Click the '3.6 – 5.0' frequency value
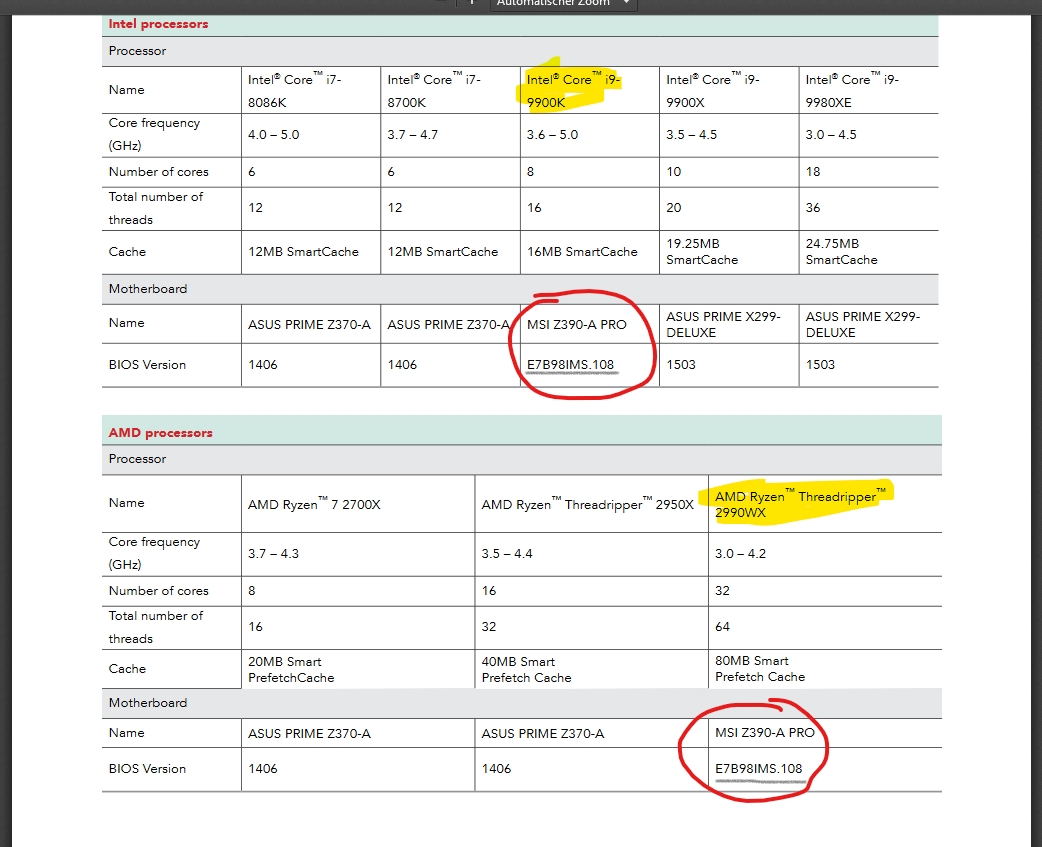 pos(552,135)
